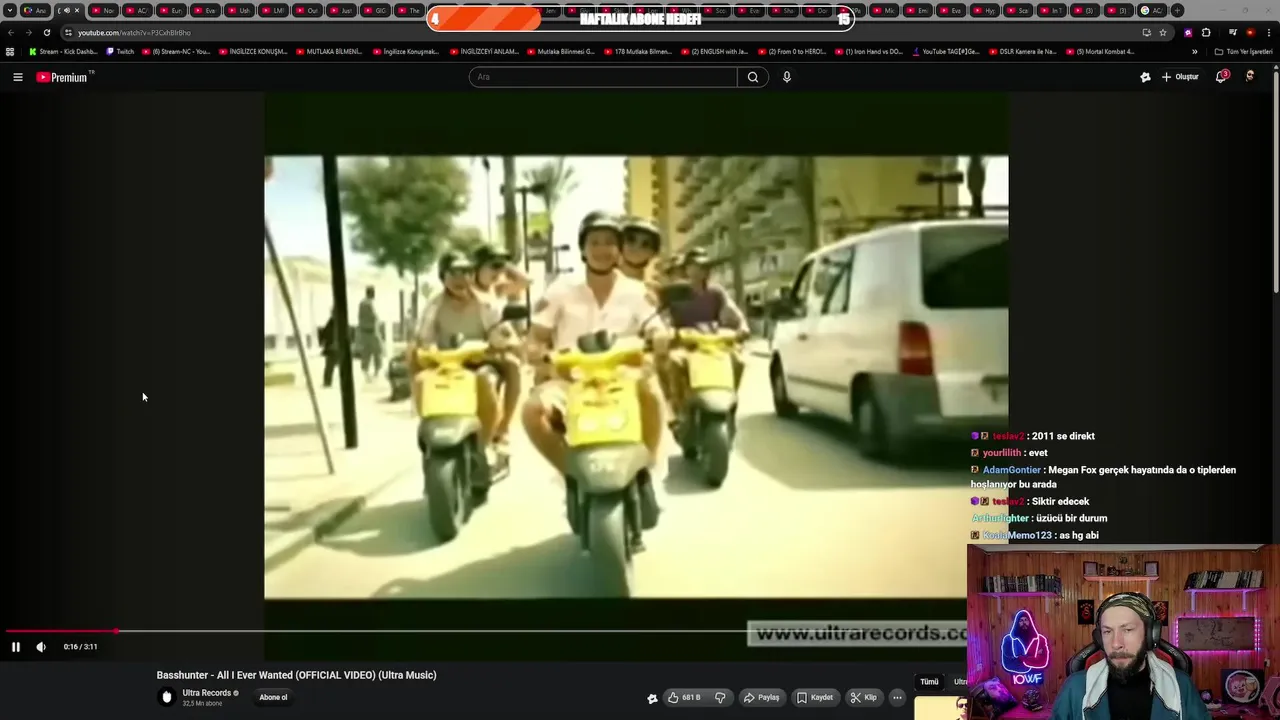
Task: Go back with browser back arrow
Action: click(11, 32)
